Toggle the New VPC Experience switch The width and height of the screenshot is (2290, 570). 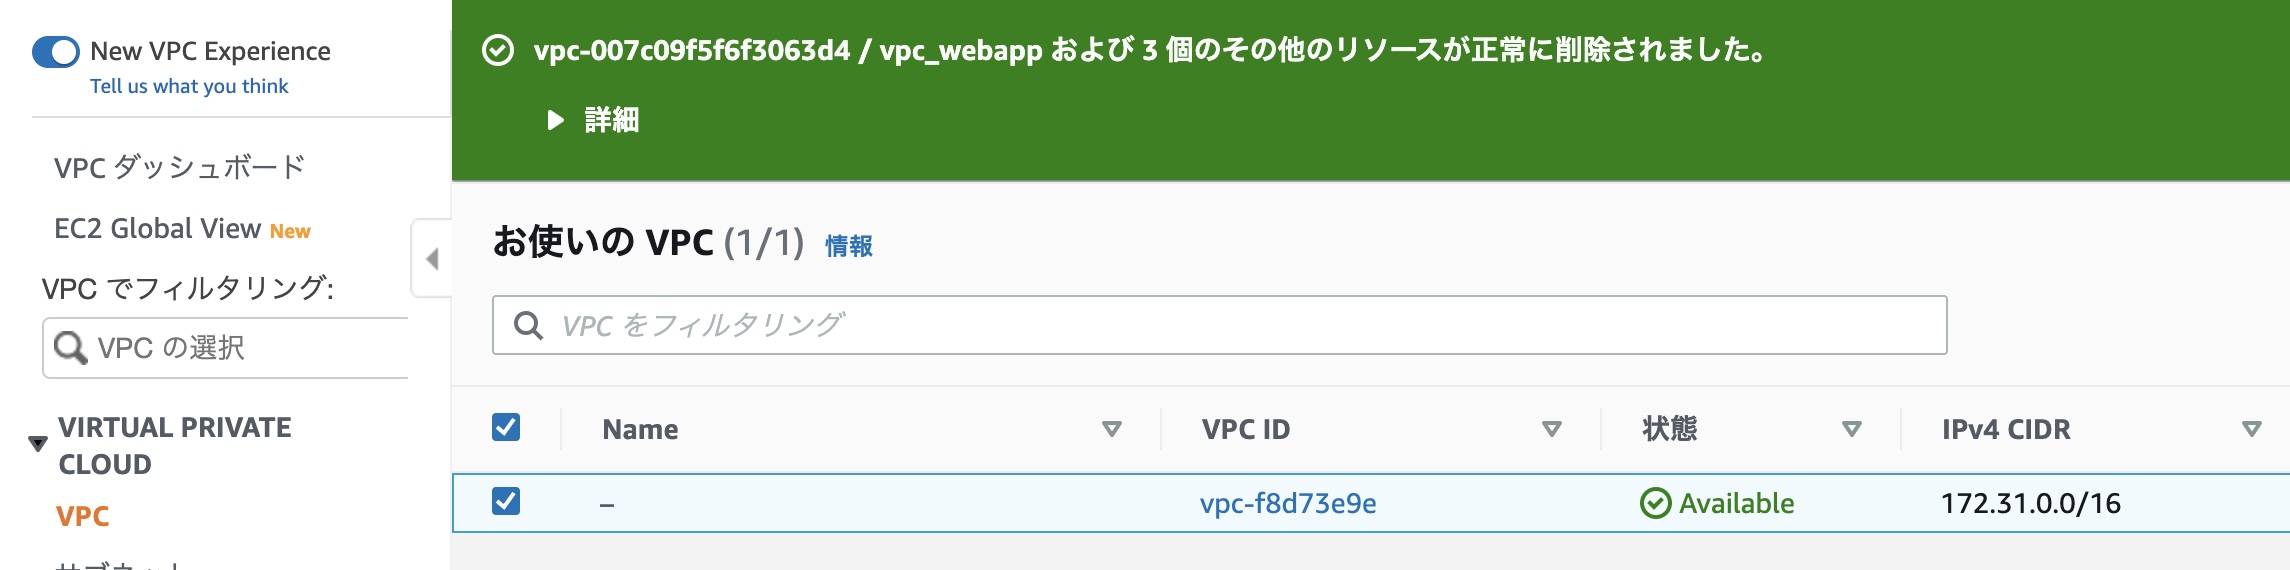pos(56,52)
